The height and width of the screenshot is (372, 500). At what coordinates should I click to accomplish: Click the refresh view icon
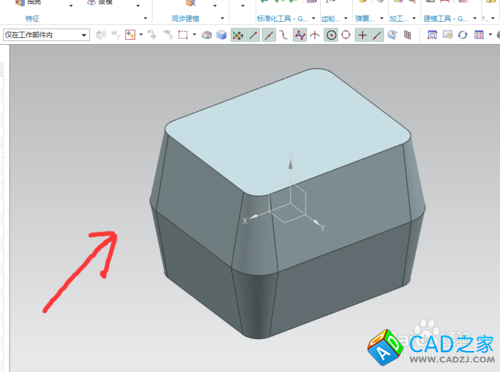[x=462, y=35]
